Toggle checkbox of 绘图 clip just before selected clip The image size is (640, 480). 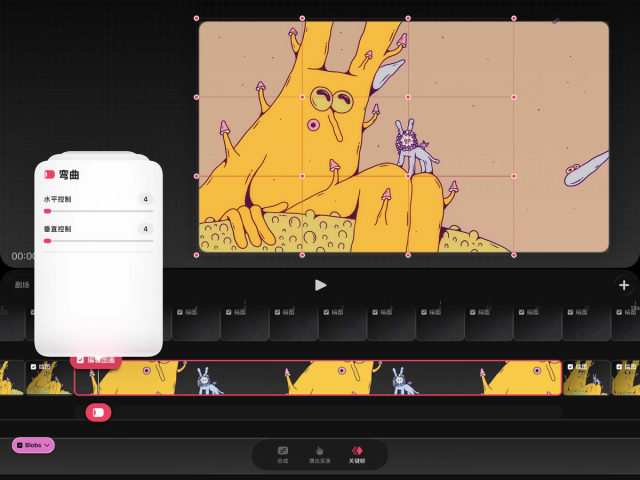tap(33, 367)
